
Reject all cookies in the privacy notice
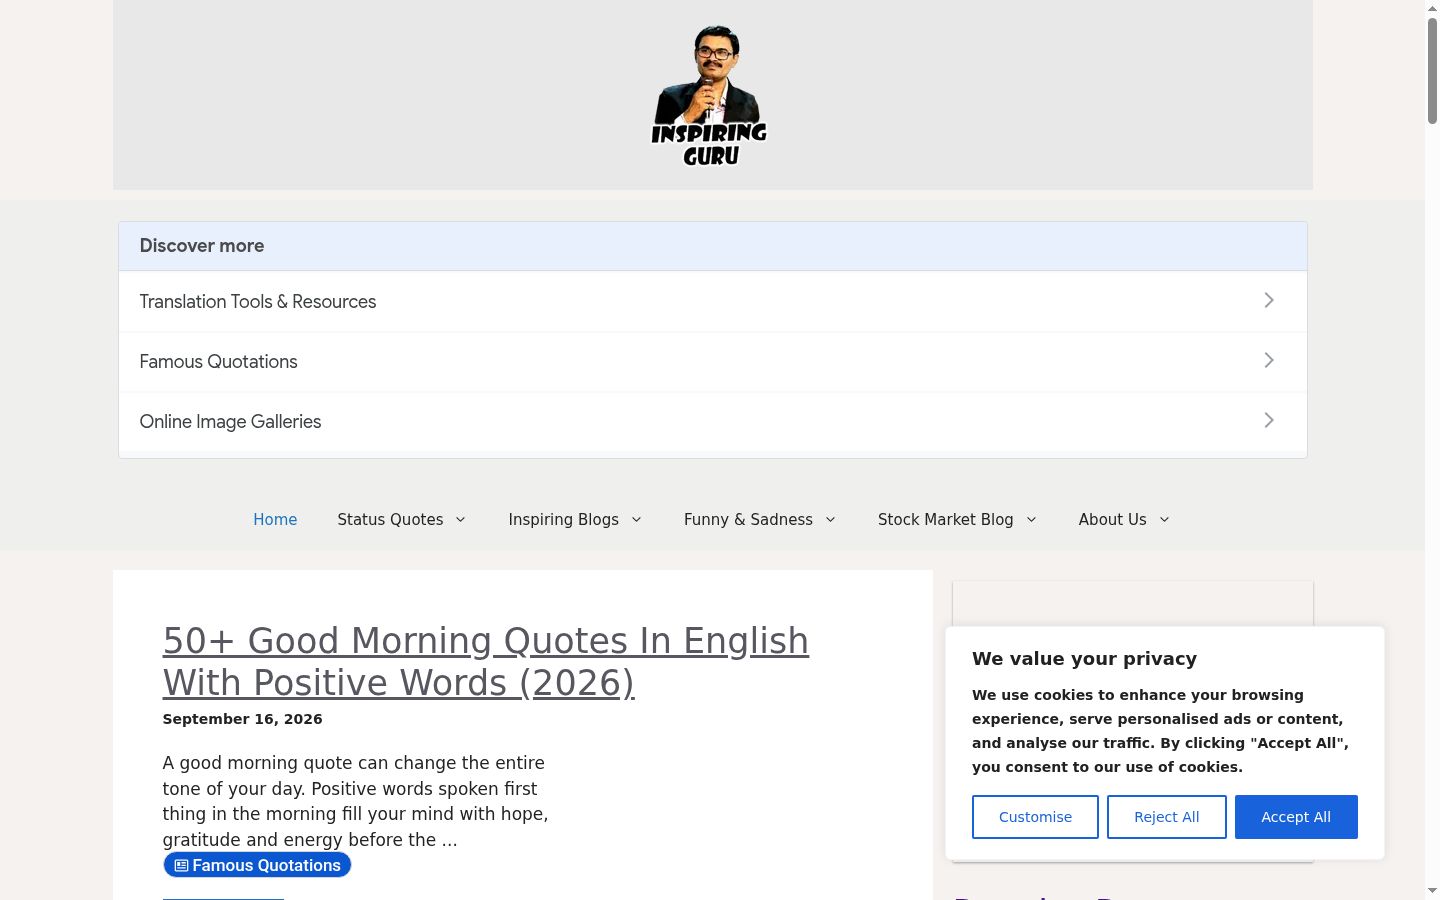coord(1167,817)
